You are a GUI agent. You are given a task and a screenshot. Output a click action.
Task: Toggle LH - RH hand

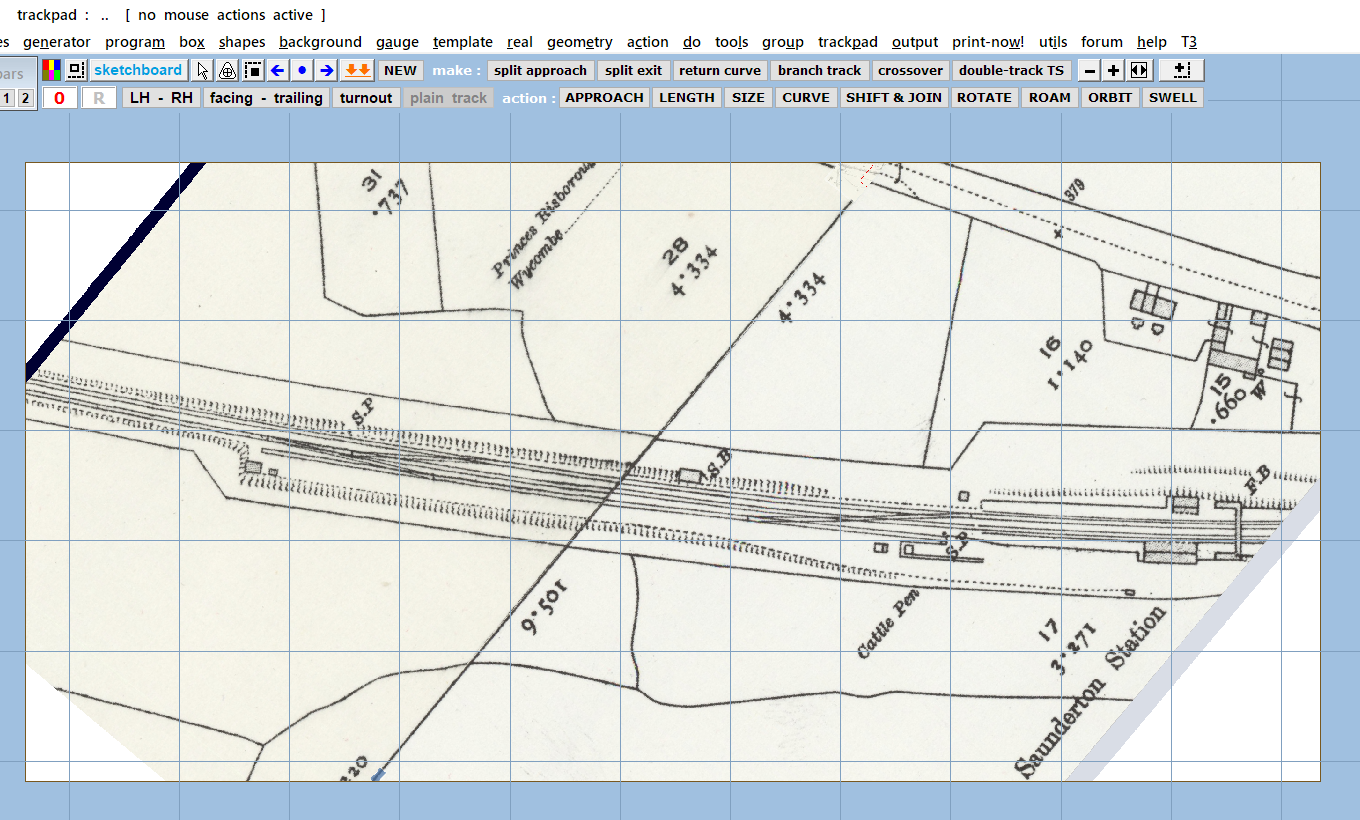162,97
